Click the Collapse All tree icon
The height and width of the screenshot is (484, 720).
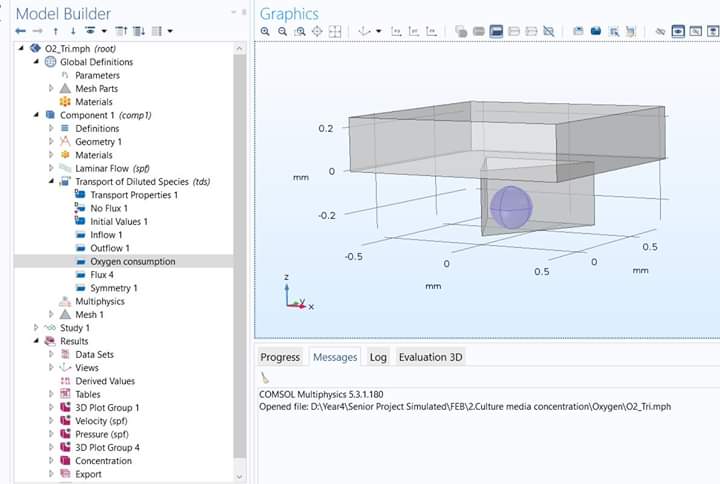pos(121,31)
